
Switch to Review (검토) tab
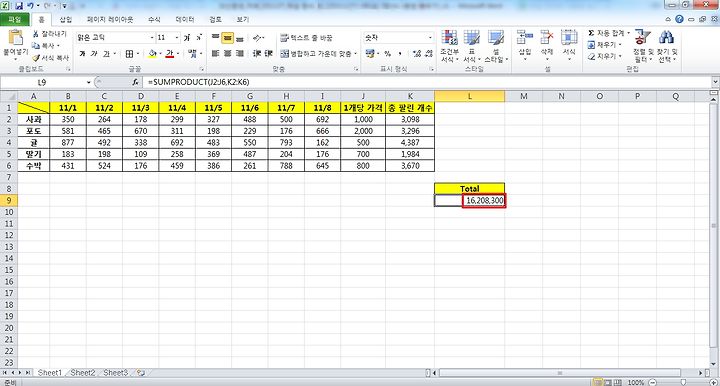pyautogui.click(x=215, y=20)
